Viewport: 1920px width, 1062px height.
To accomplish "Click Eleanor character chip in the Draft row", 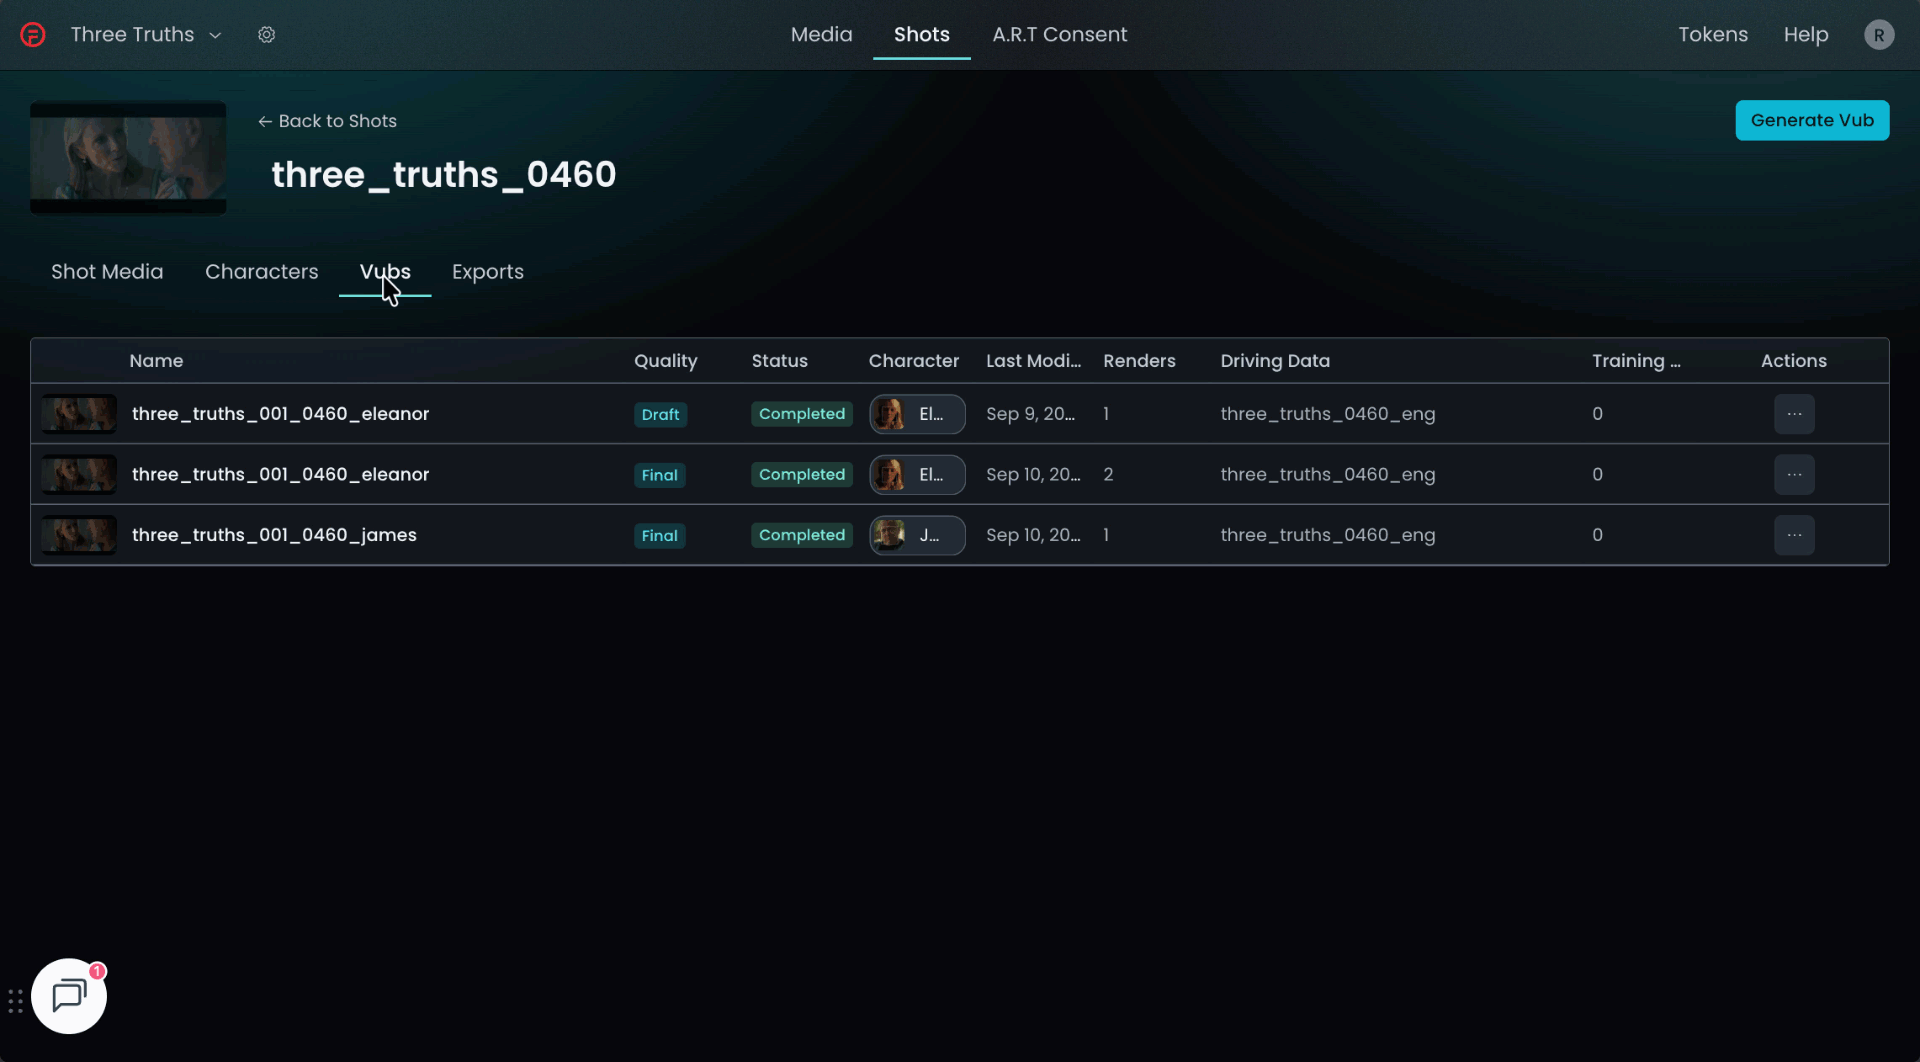I will point(917,414).
